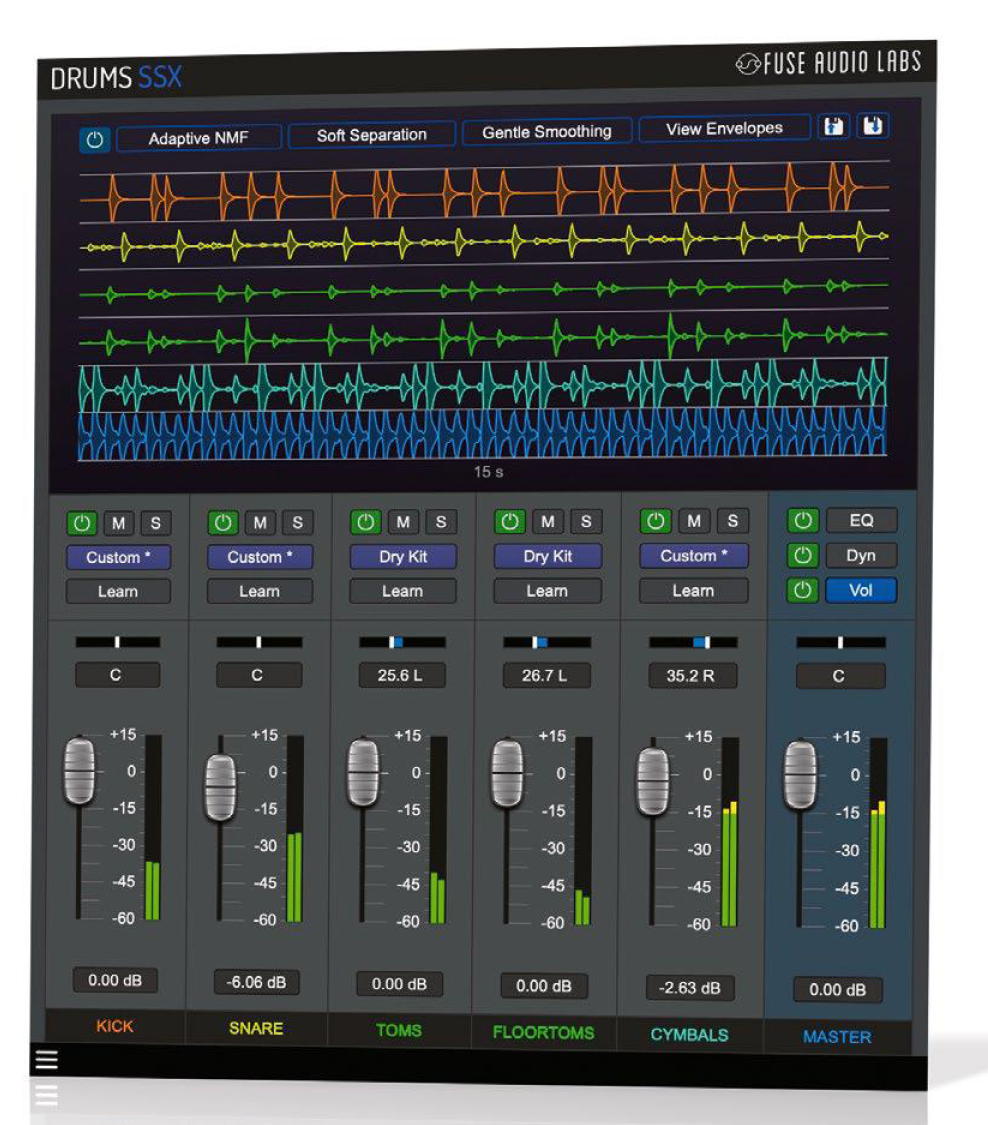Solo the Floortoms channel
Screen dimensions: 988x1125
point(586,521)
